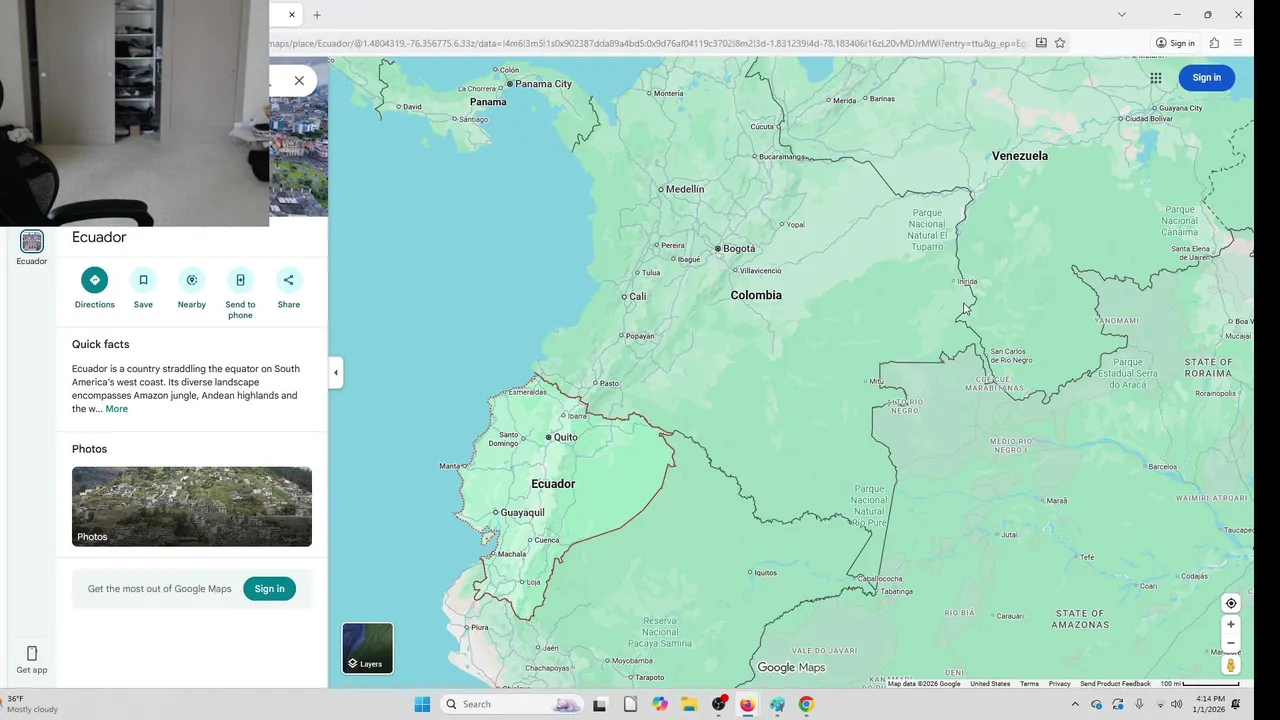The width and height of the screenshot is (1280, 720).
Task: Click the Medellin city label
Action: pos(685,189)
